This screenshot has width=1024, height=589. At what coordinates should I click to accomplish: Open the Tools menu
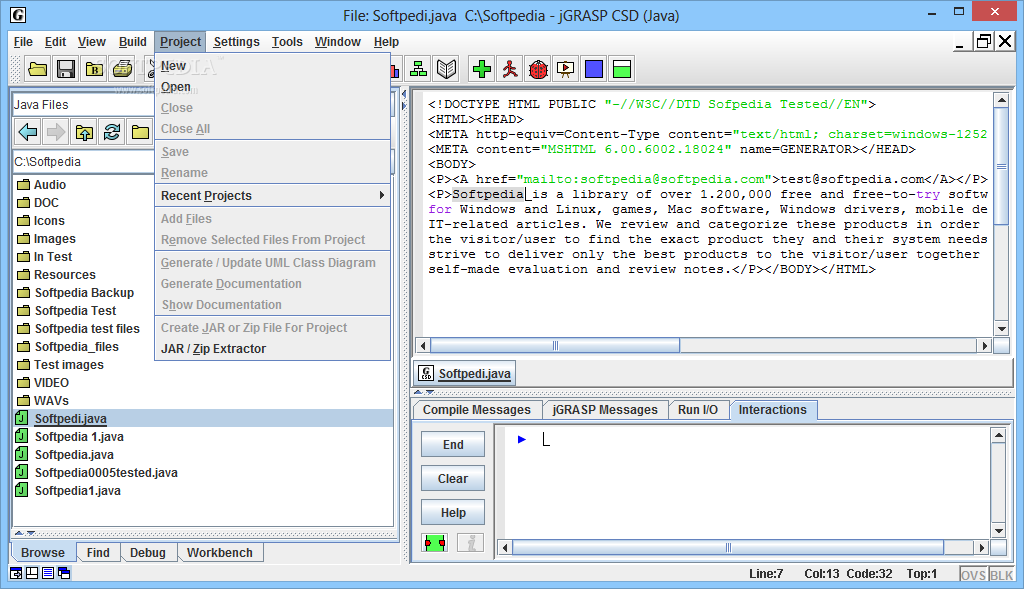click(287, 42)
